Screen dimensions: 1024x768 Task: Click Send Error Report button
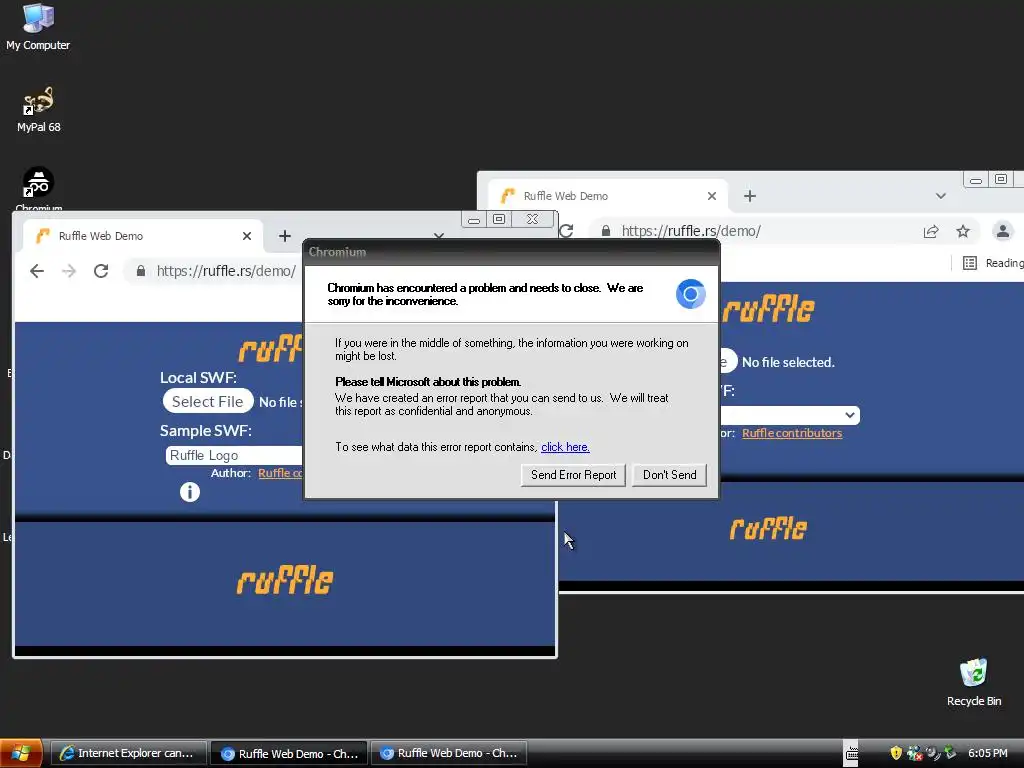(573, 475)
